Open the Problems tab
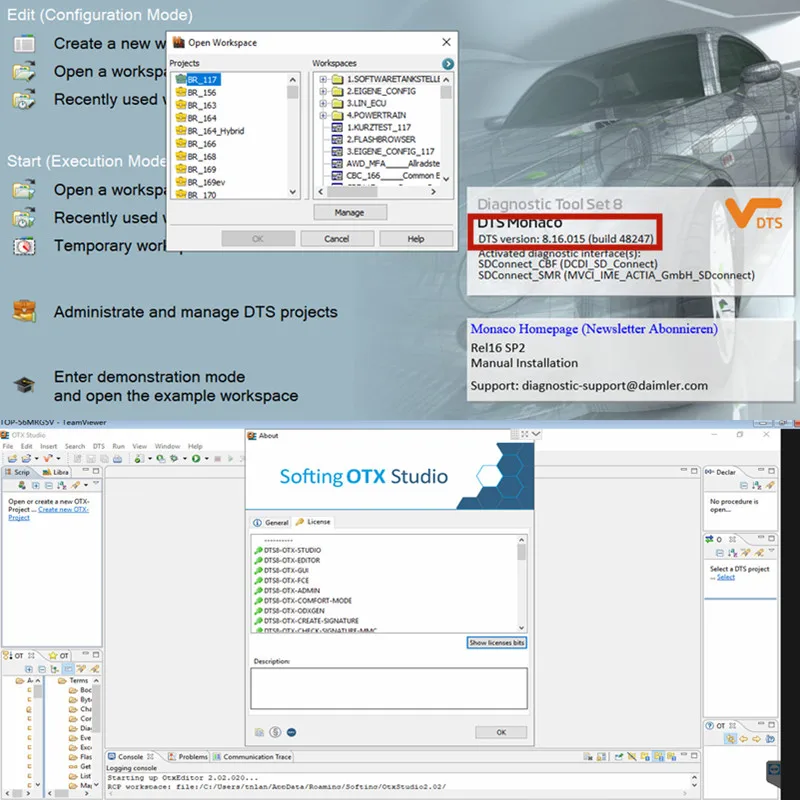The image size is (800, 800). pos(188,757)
